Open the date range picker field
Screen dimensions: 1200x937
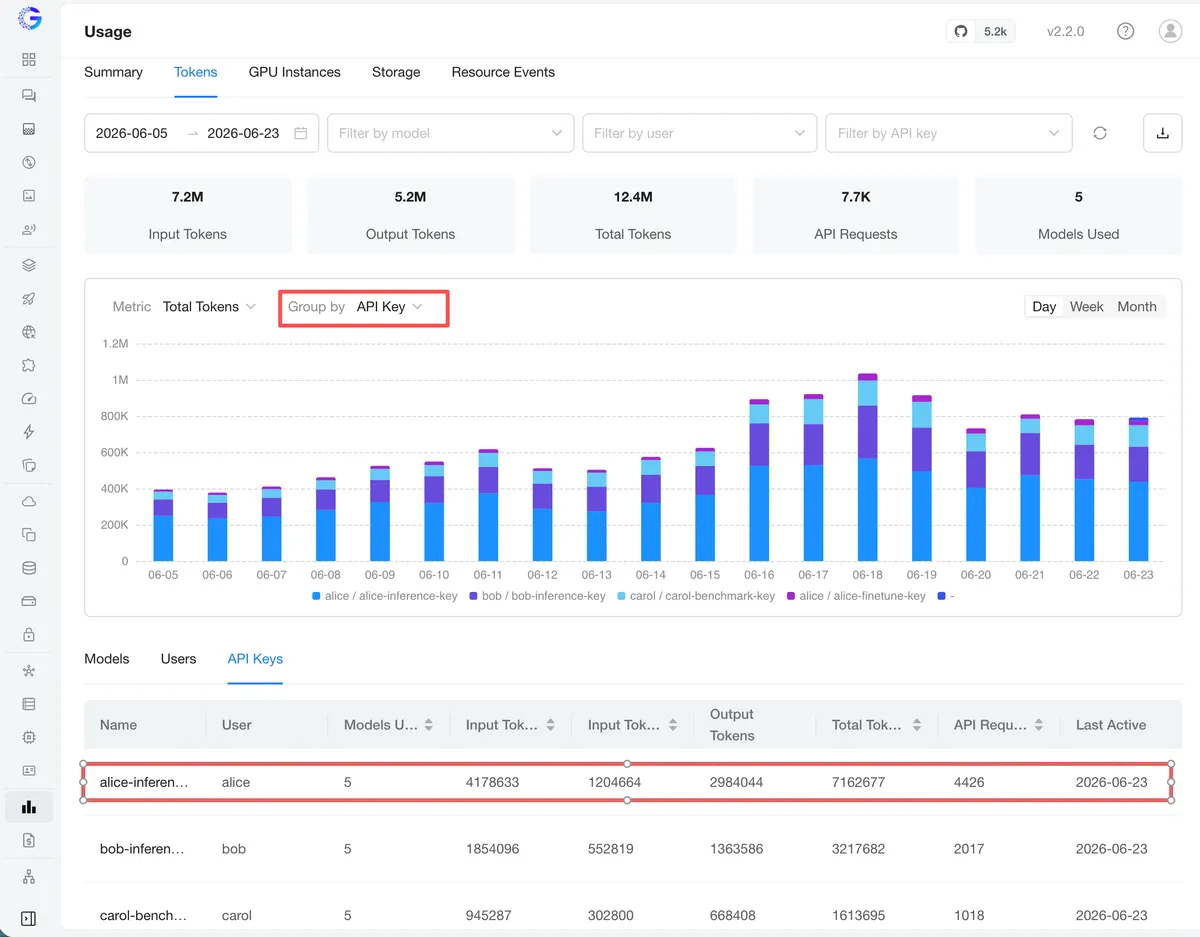202,133
